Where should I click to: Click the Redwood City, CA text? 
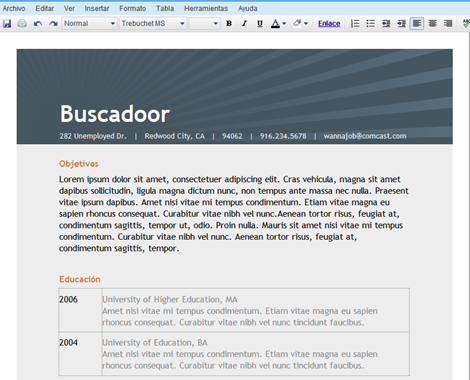coord(174,136)
